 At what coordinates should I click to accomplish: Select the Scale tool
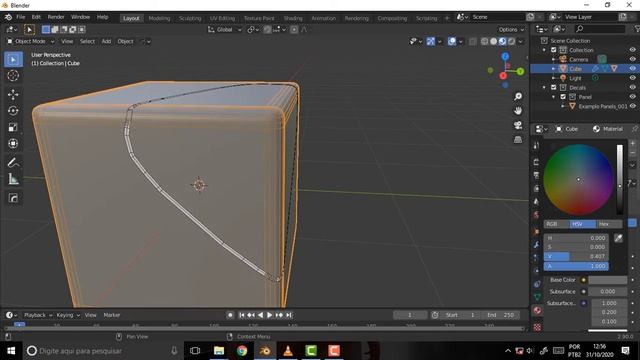pos(13,127)
